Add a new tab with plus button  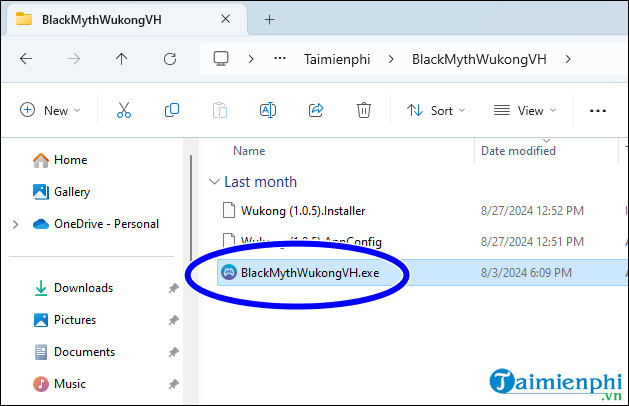269,19
